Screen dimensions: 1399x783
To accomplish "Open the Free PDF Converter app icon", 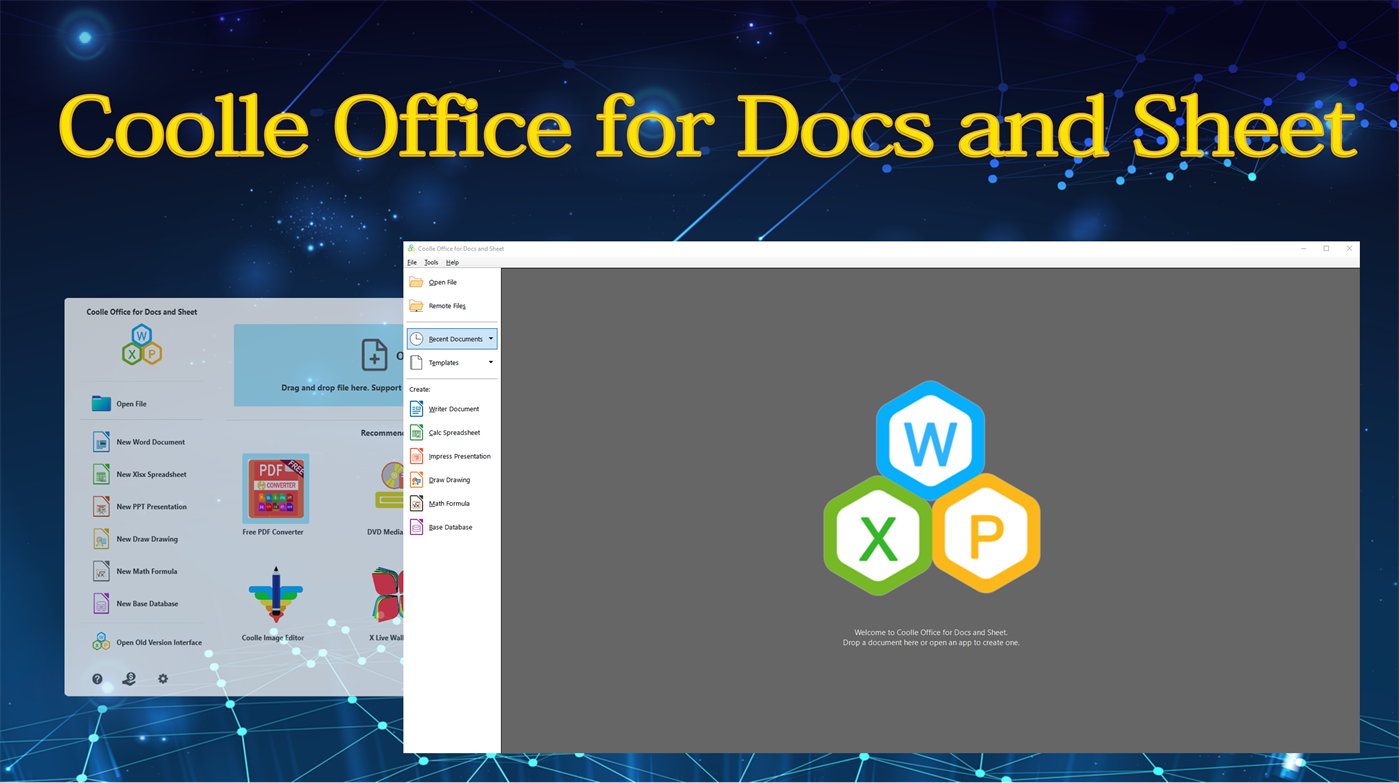I will click(274, 489).
